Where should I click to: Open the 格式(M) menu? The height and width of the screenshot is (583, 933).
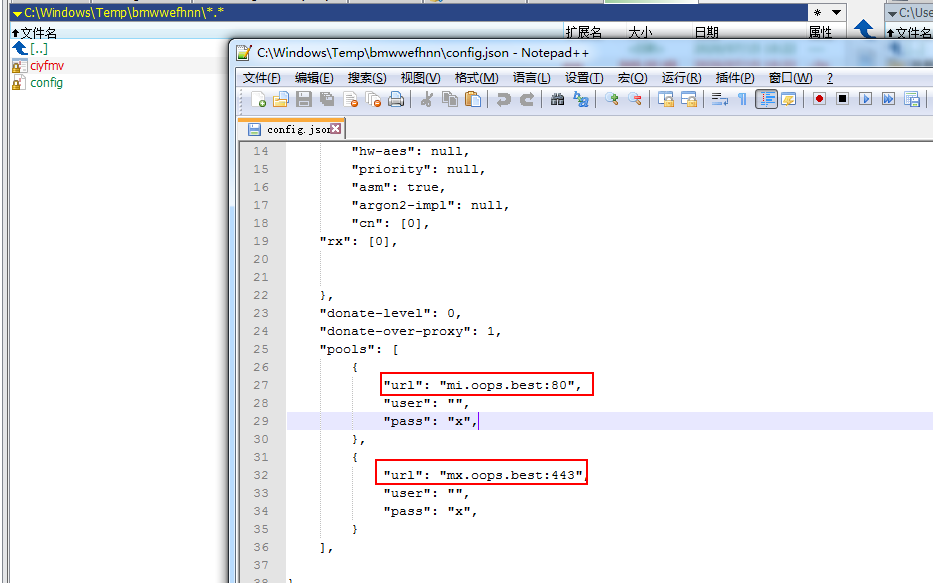477,78
